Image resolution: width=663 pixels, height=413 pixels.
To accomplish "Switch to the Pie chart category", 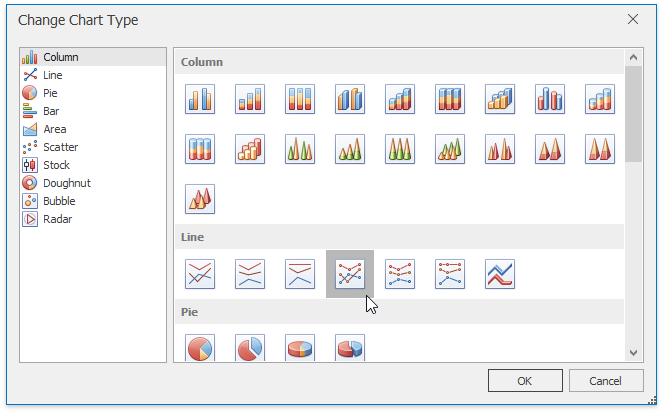I will (x=50, y=93).
